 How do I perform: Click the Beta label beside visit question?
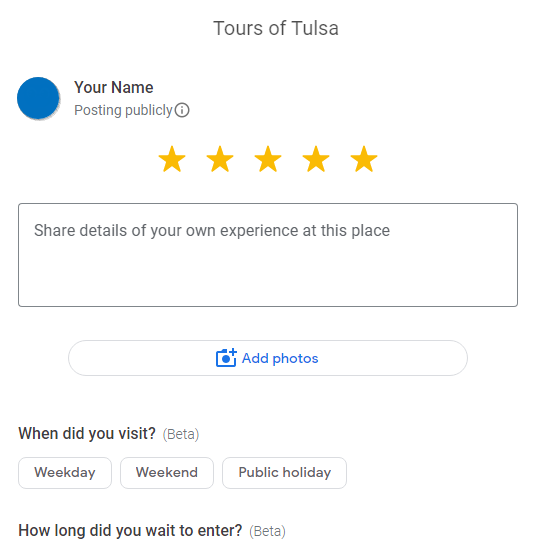(x=181, y=435)
